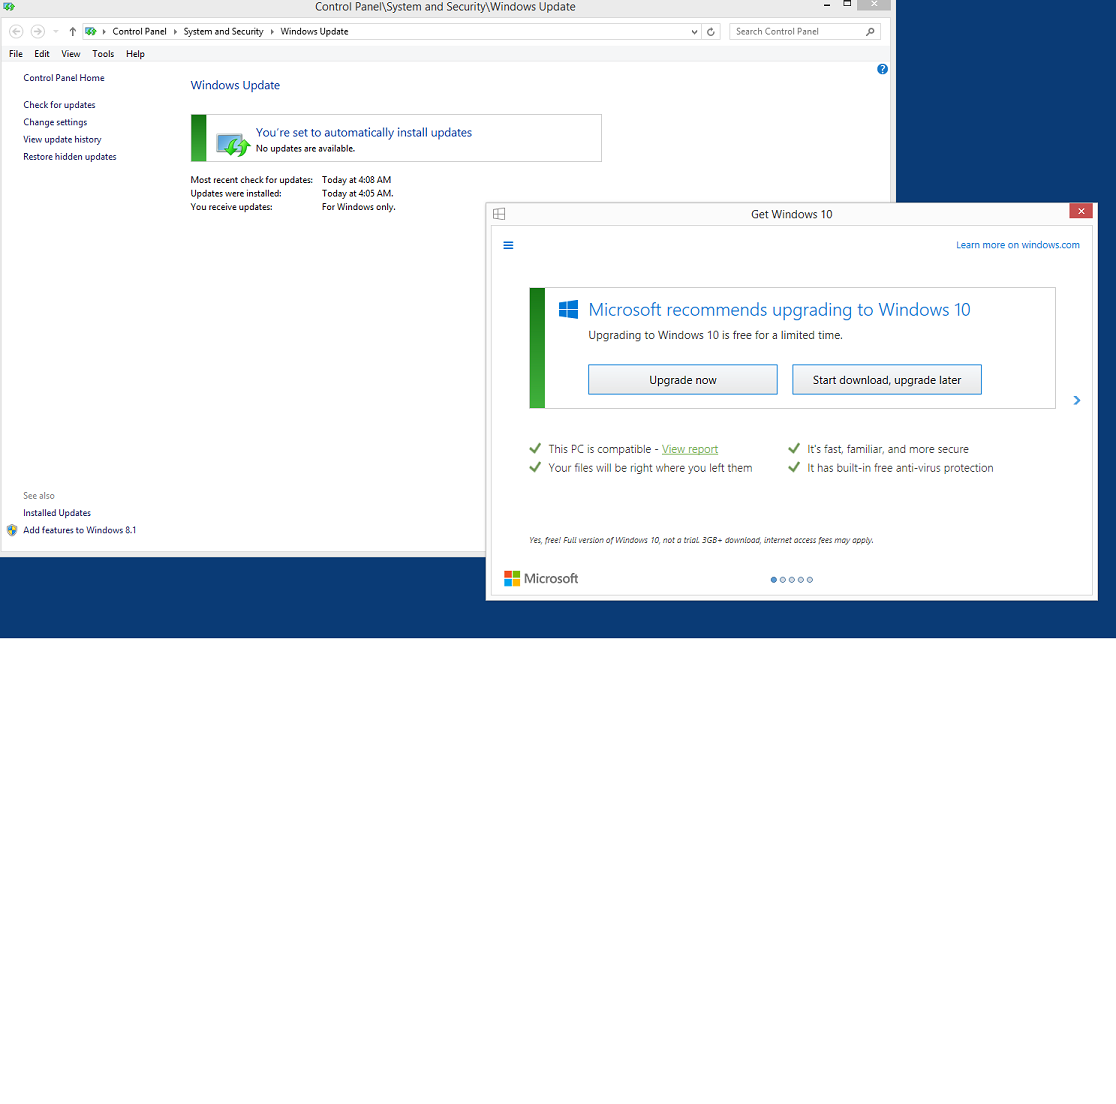The height and width of the screenshot is (1104, 1116).
Task: Select the third carousel page dot
Action: (791, 579)
